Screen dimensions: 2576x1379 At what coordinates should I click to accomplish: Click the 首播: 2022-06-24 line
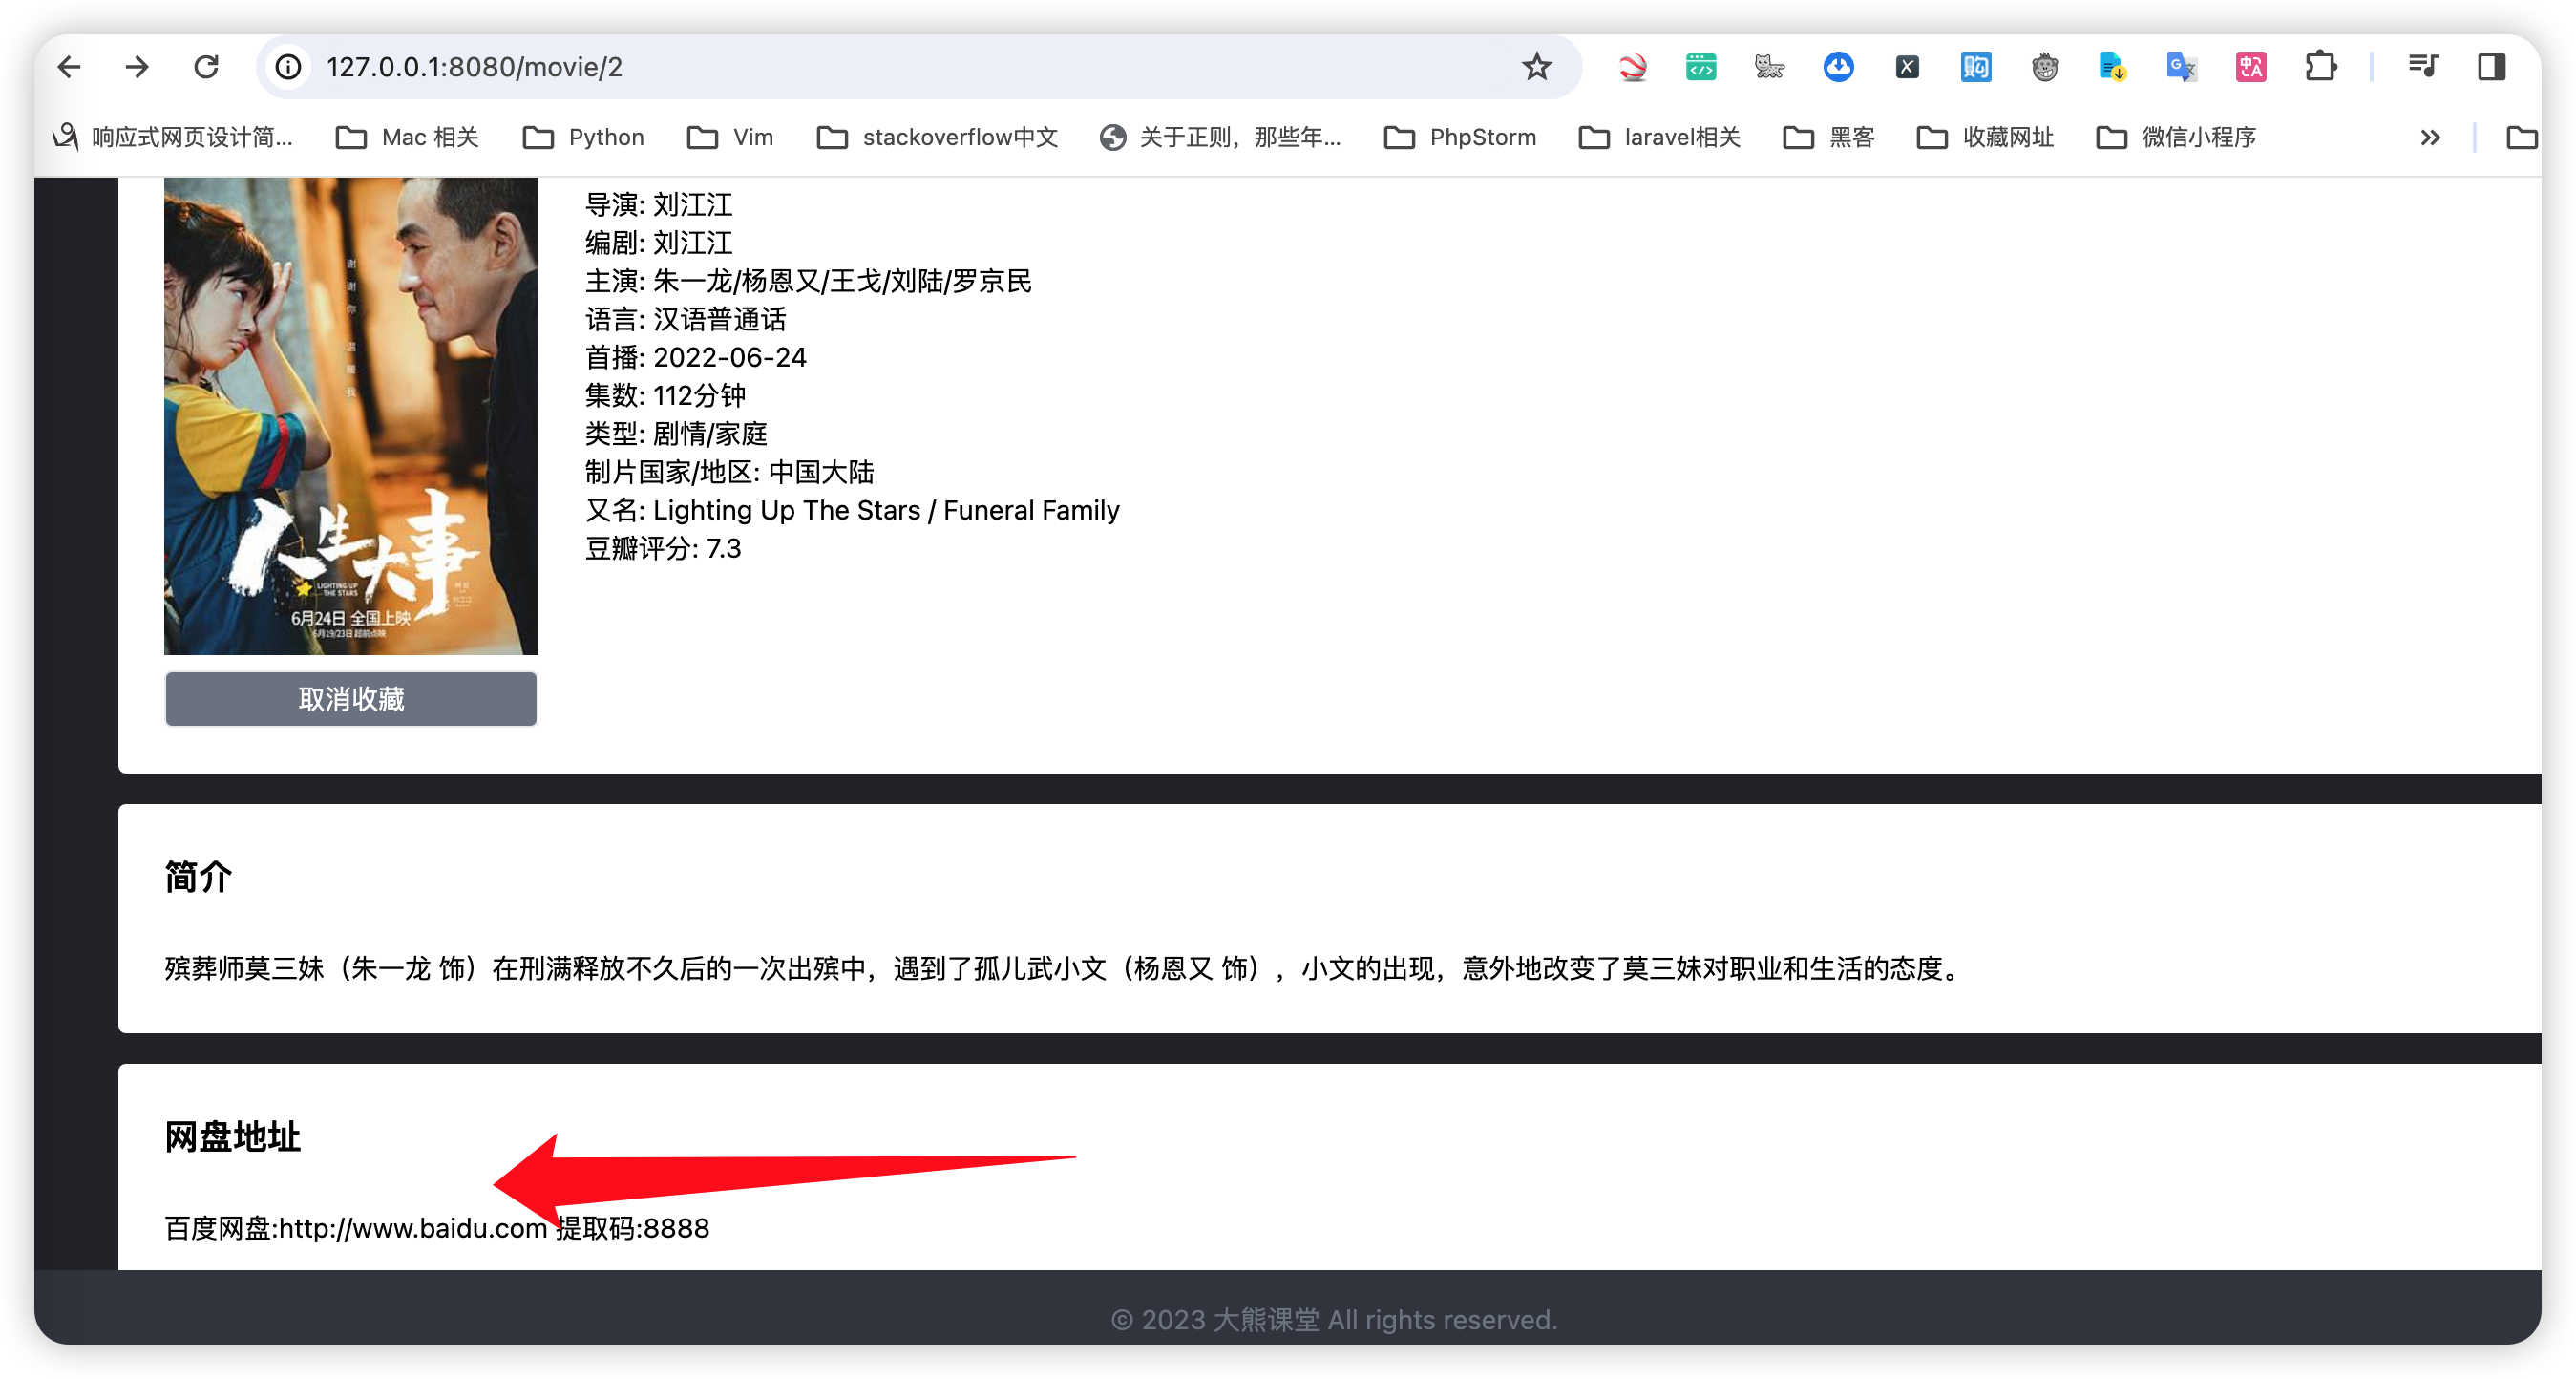pyautogui.click(x=696, y=357)
